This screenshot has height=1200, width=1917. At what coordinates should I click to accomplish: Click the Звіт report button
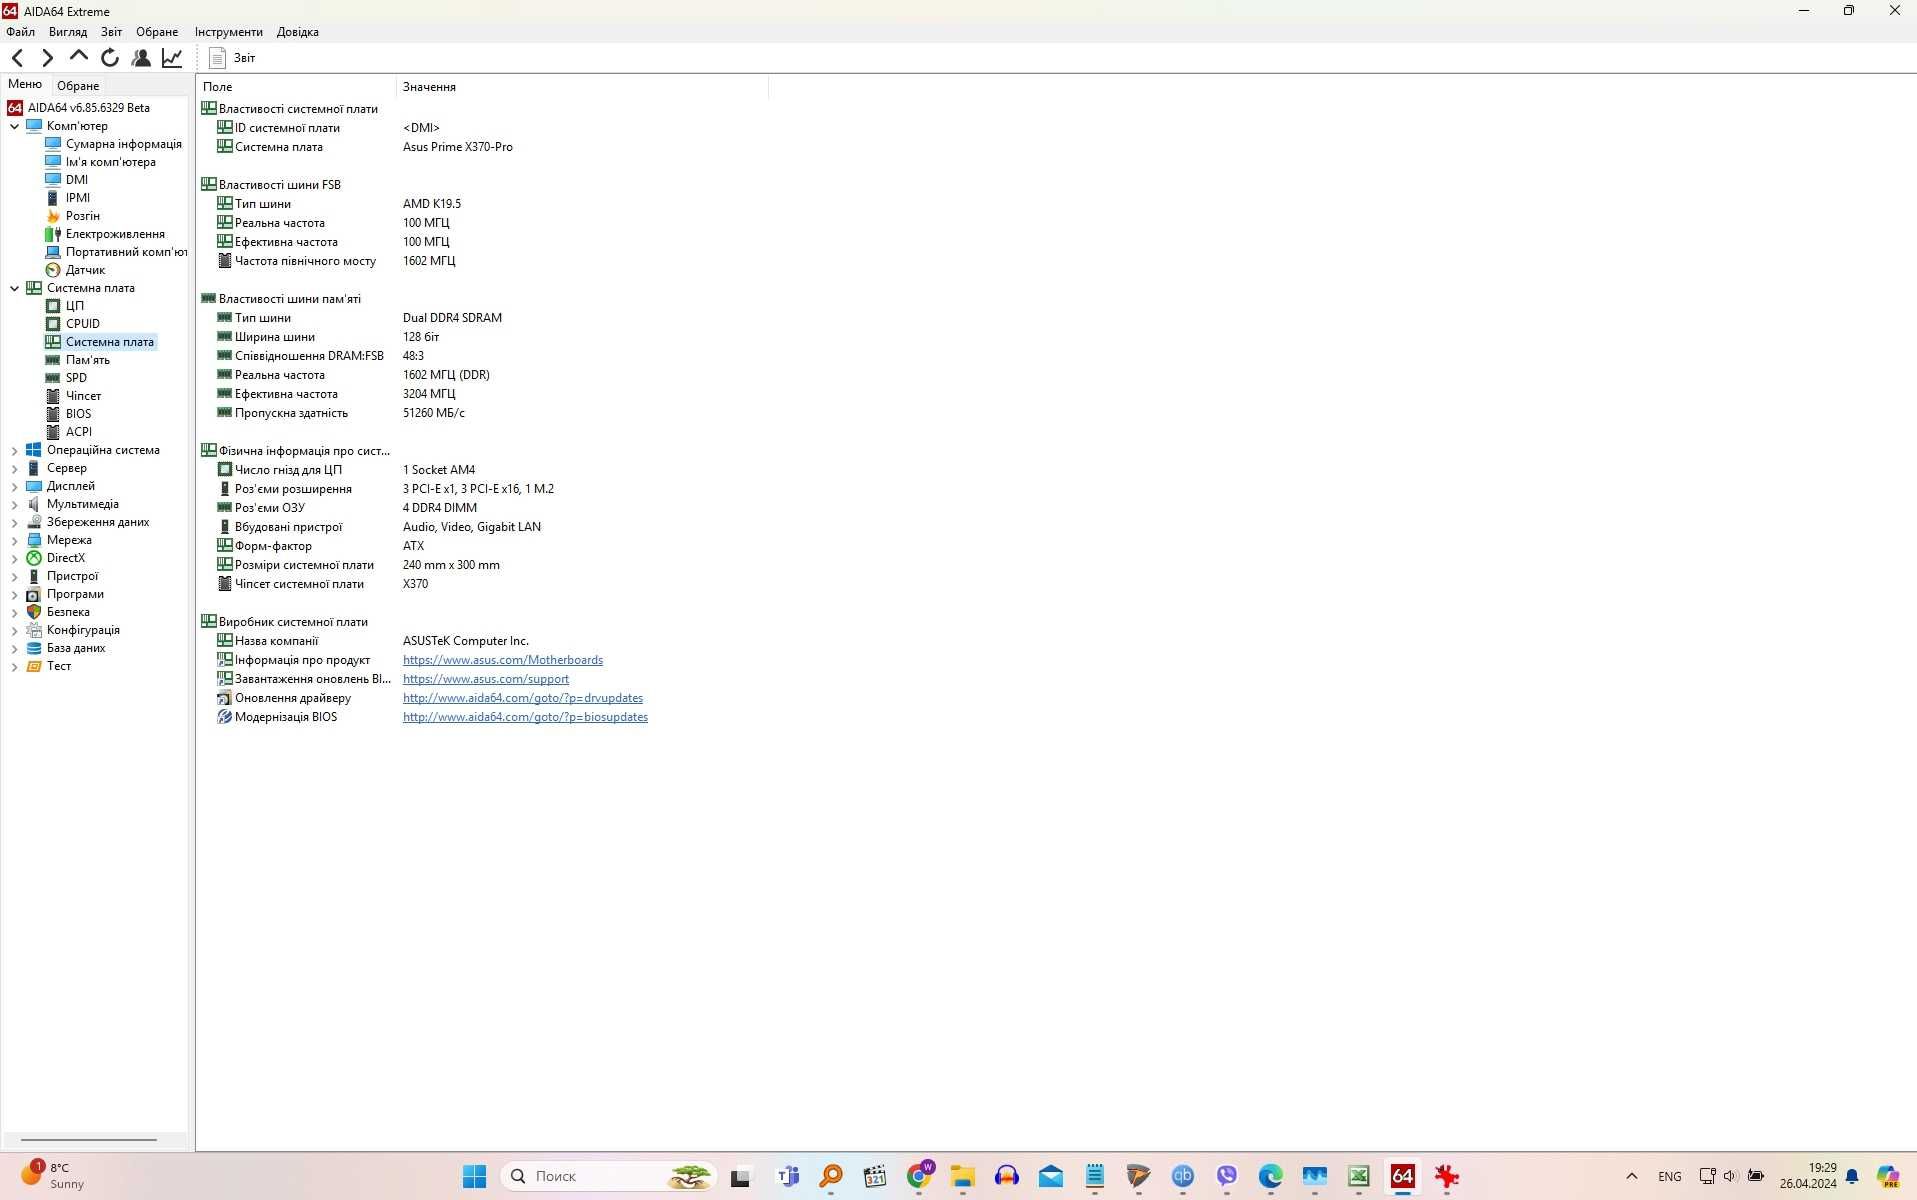point(232,58)
